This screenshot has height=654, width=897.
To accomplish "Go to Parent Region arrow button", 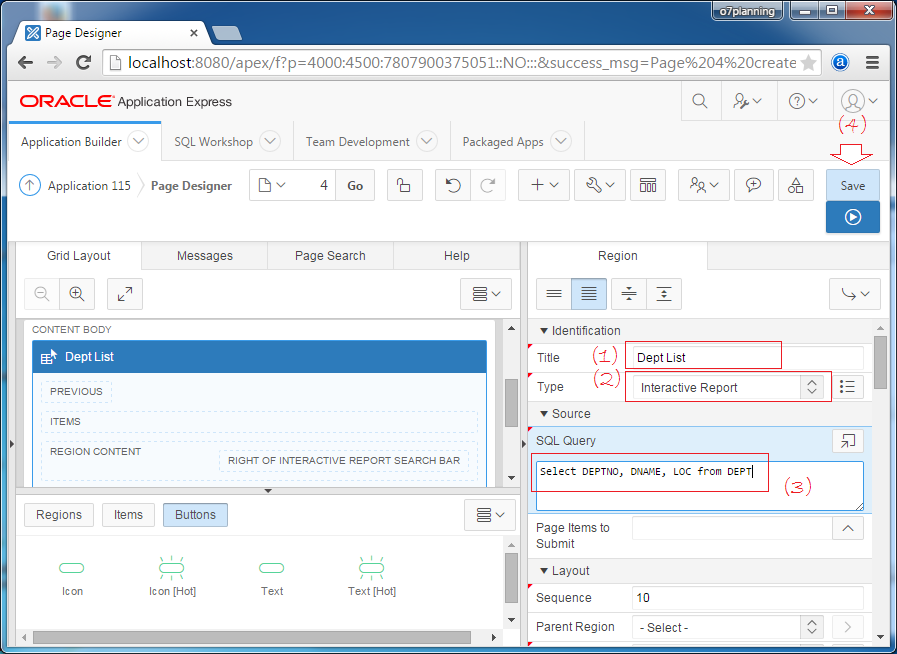I will pos(848,627).
